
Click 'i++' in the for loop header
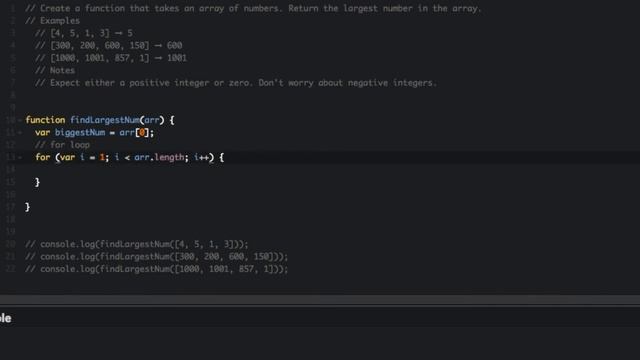(202, 157)
